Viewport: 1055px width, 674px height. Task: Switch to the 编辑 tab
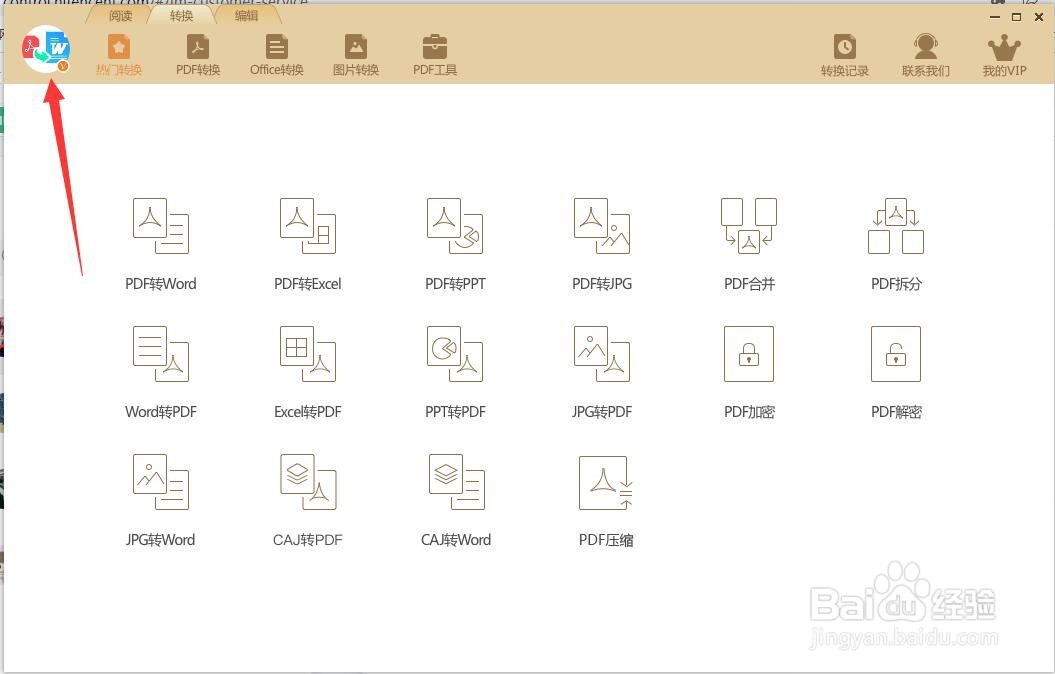tap(246, 15)
